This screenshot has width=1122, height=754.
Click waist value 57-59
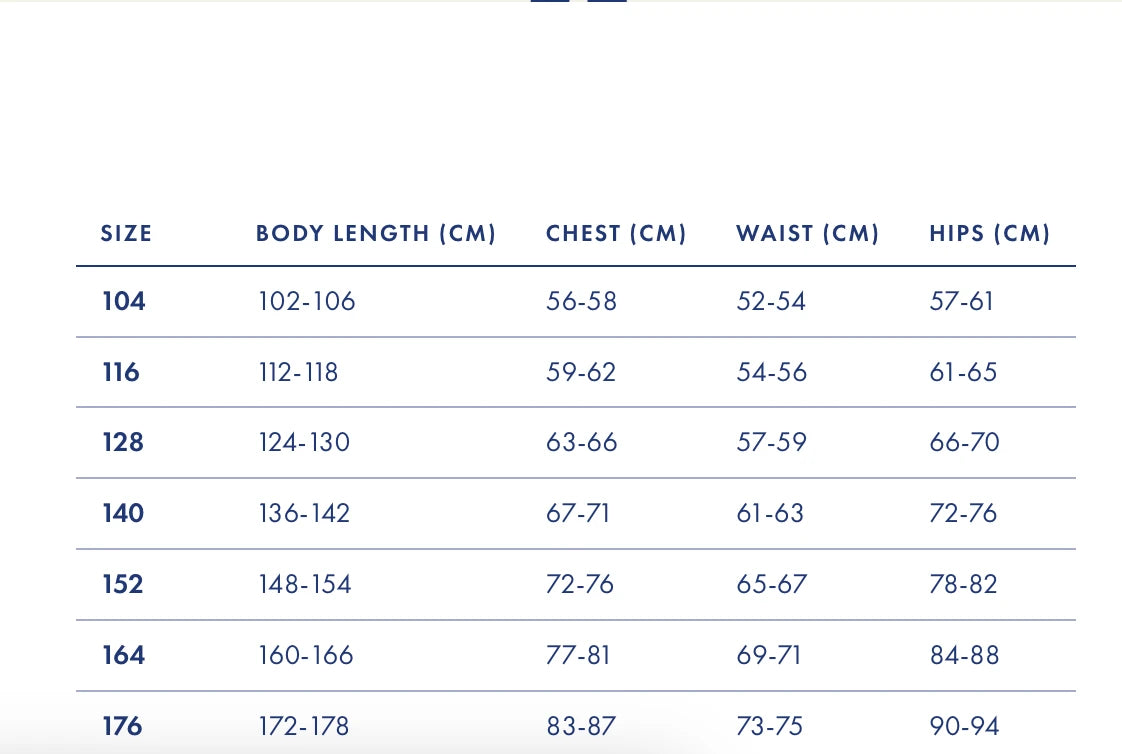tap(771, 442)
